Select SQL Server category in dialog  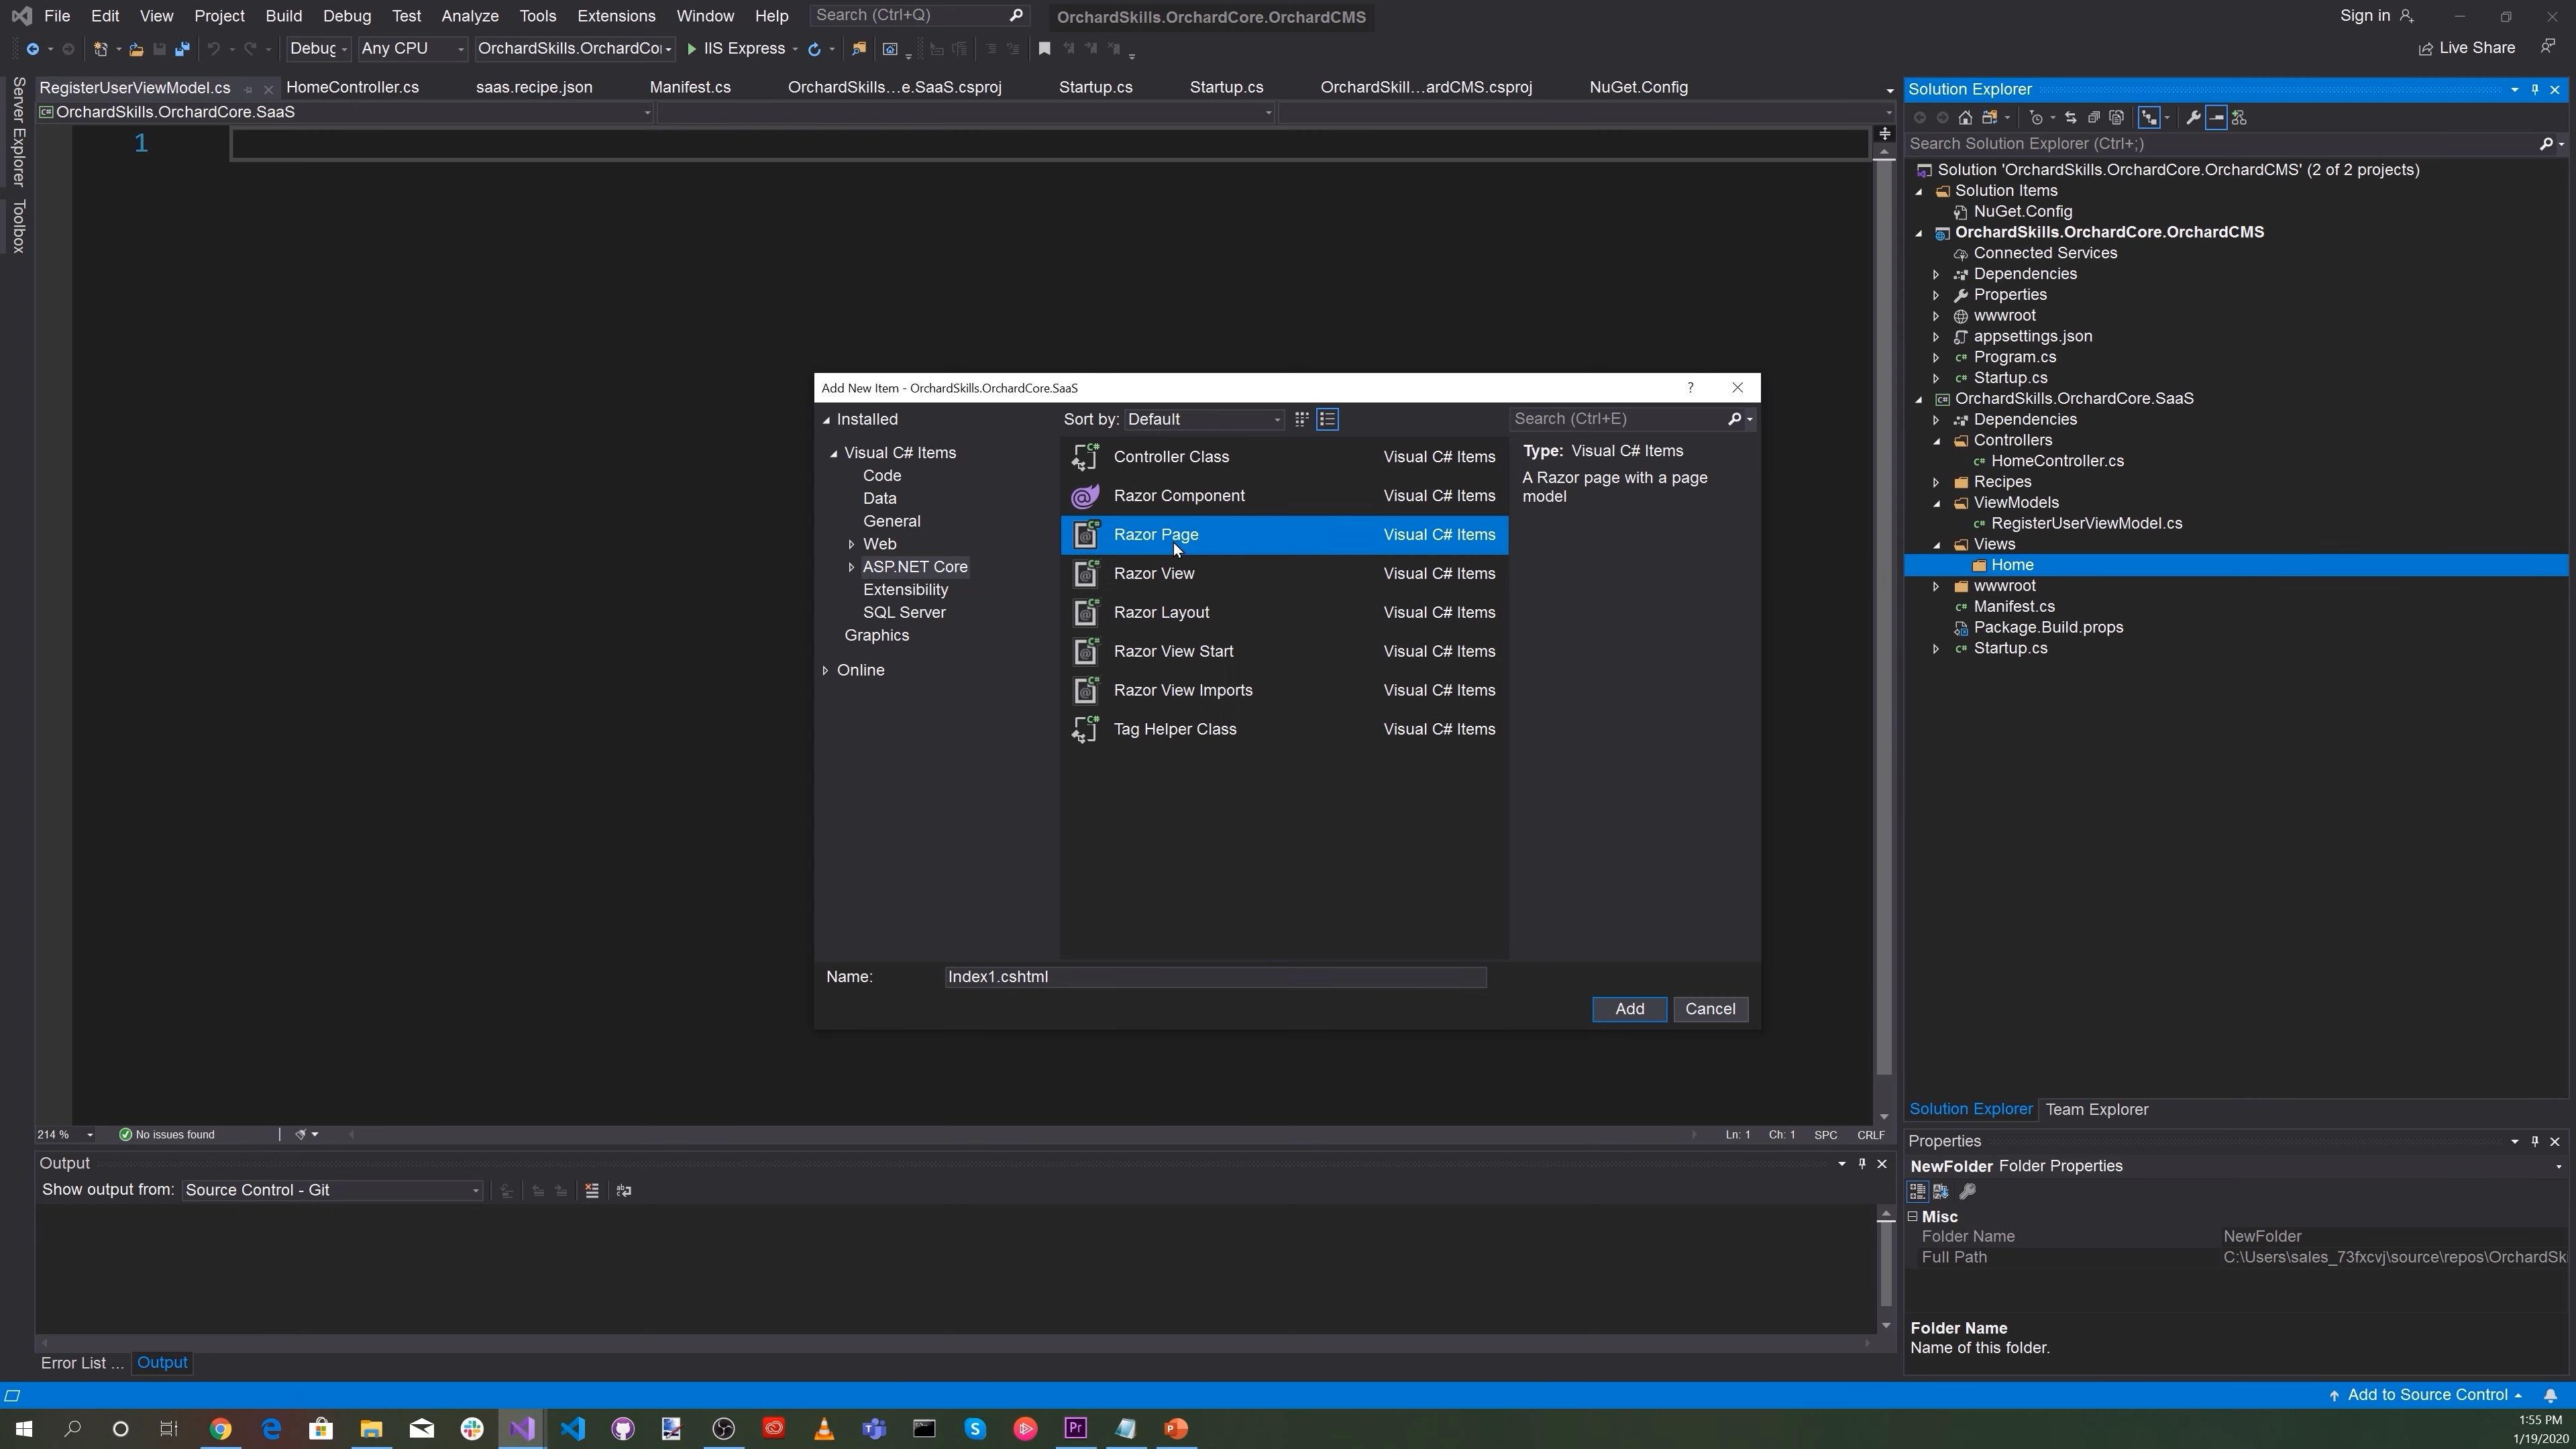[904, 613]
